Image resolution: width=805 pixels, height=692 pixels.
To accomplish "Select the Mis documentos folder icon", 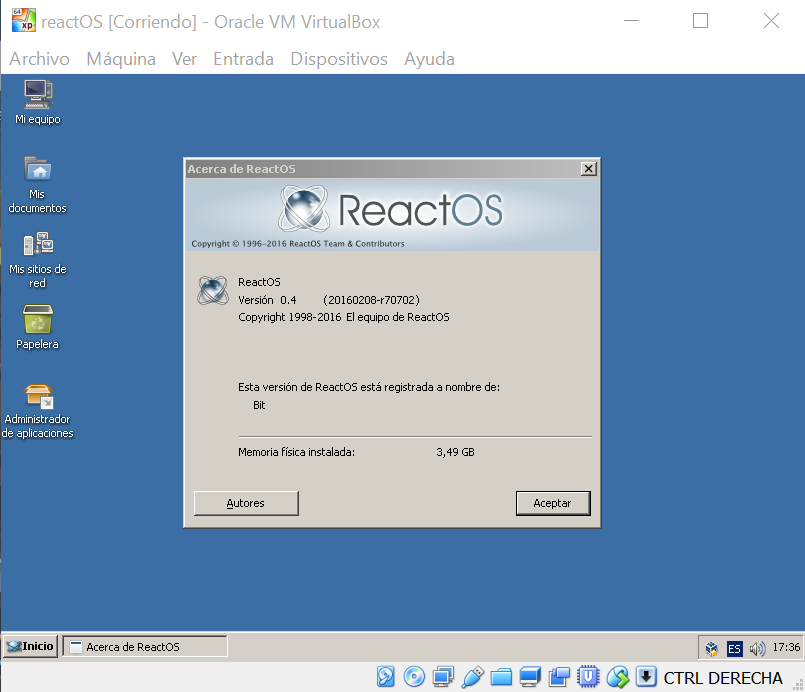I will pyautogui.click(x=37, y=184).
